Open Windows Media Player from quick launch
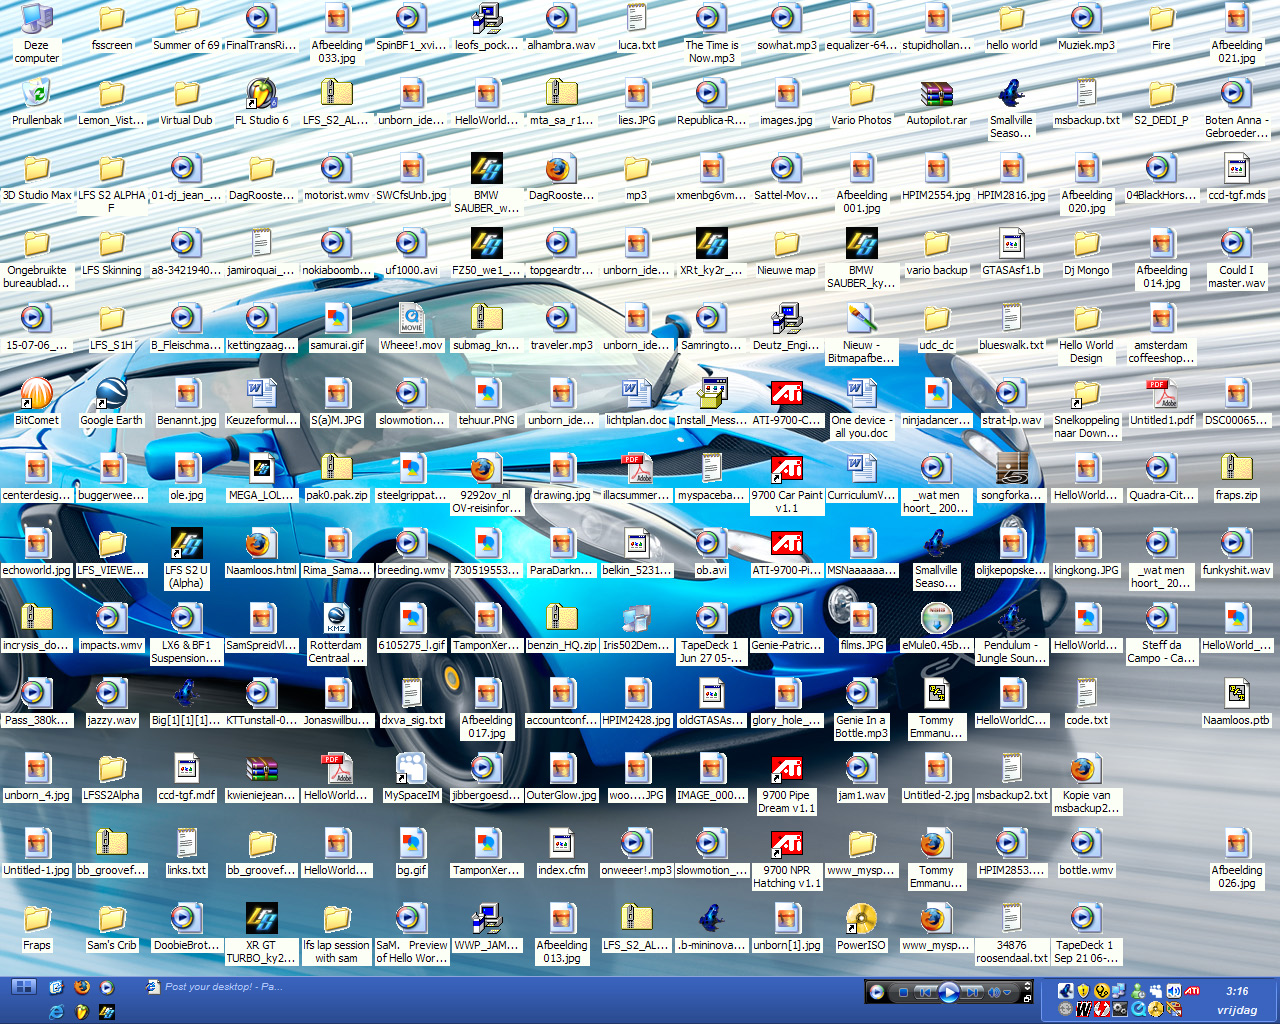 106,987
